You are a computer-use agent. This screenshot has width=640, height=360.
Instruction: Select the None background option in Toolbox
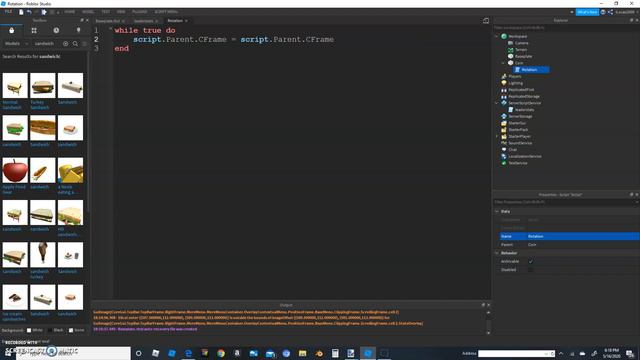pos(71,330)
